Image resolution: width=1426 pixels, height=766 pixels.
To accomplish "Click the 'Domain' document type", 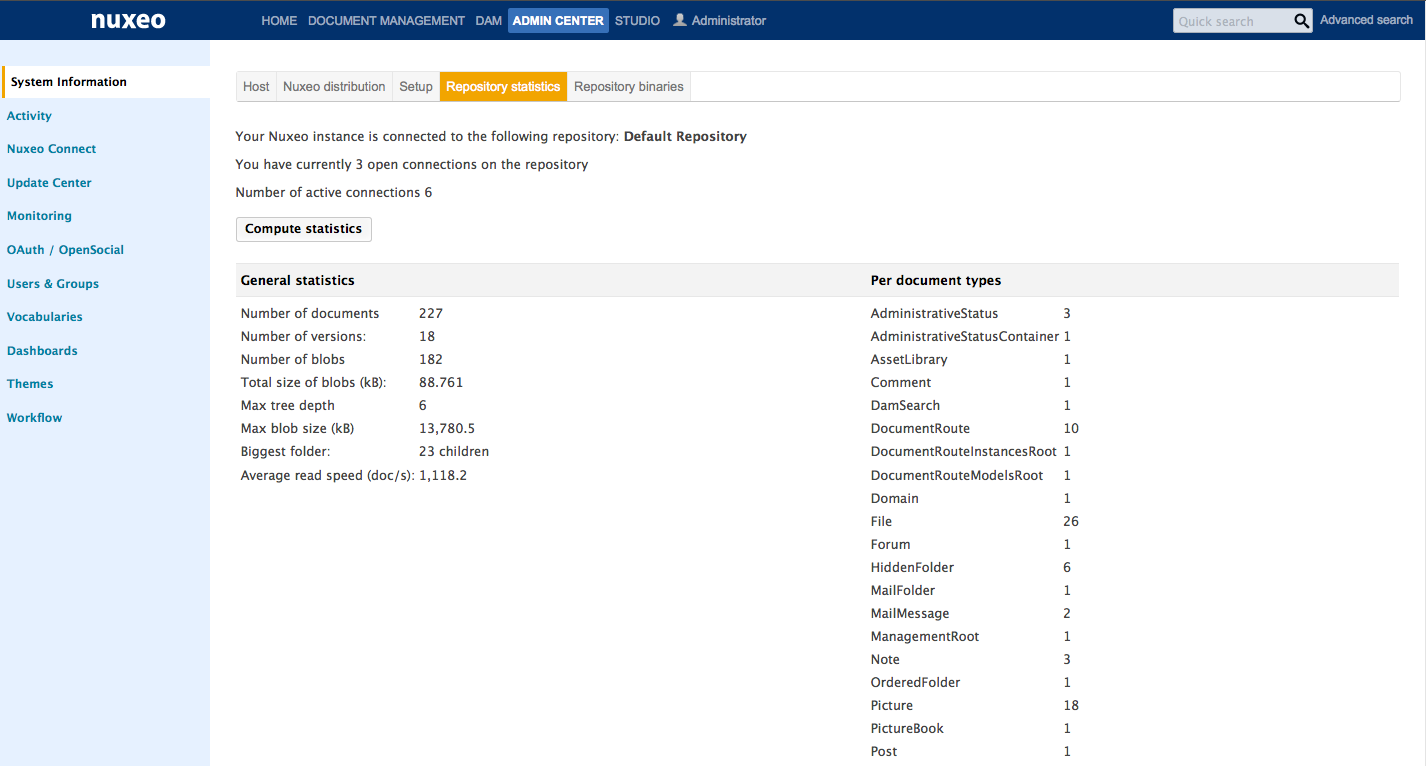I will 895,498.
